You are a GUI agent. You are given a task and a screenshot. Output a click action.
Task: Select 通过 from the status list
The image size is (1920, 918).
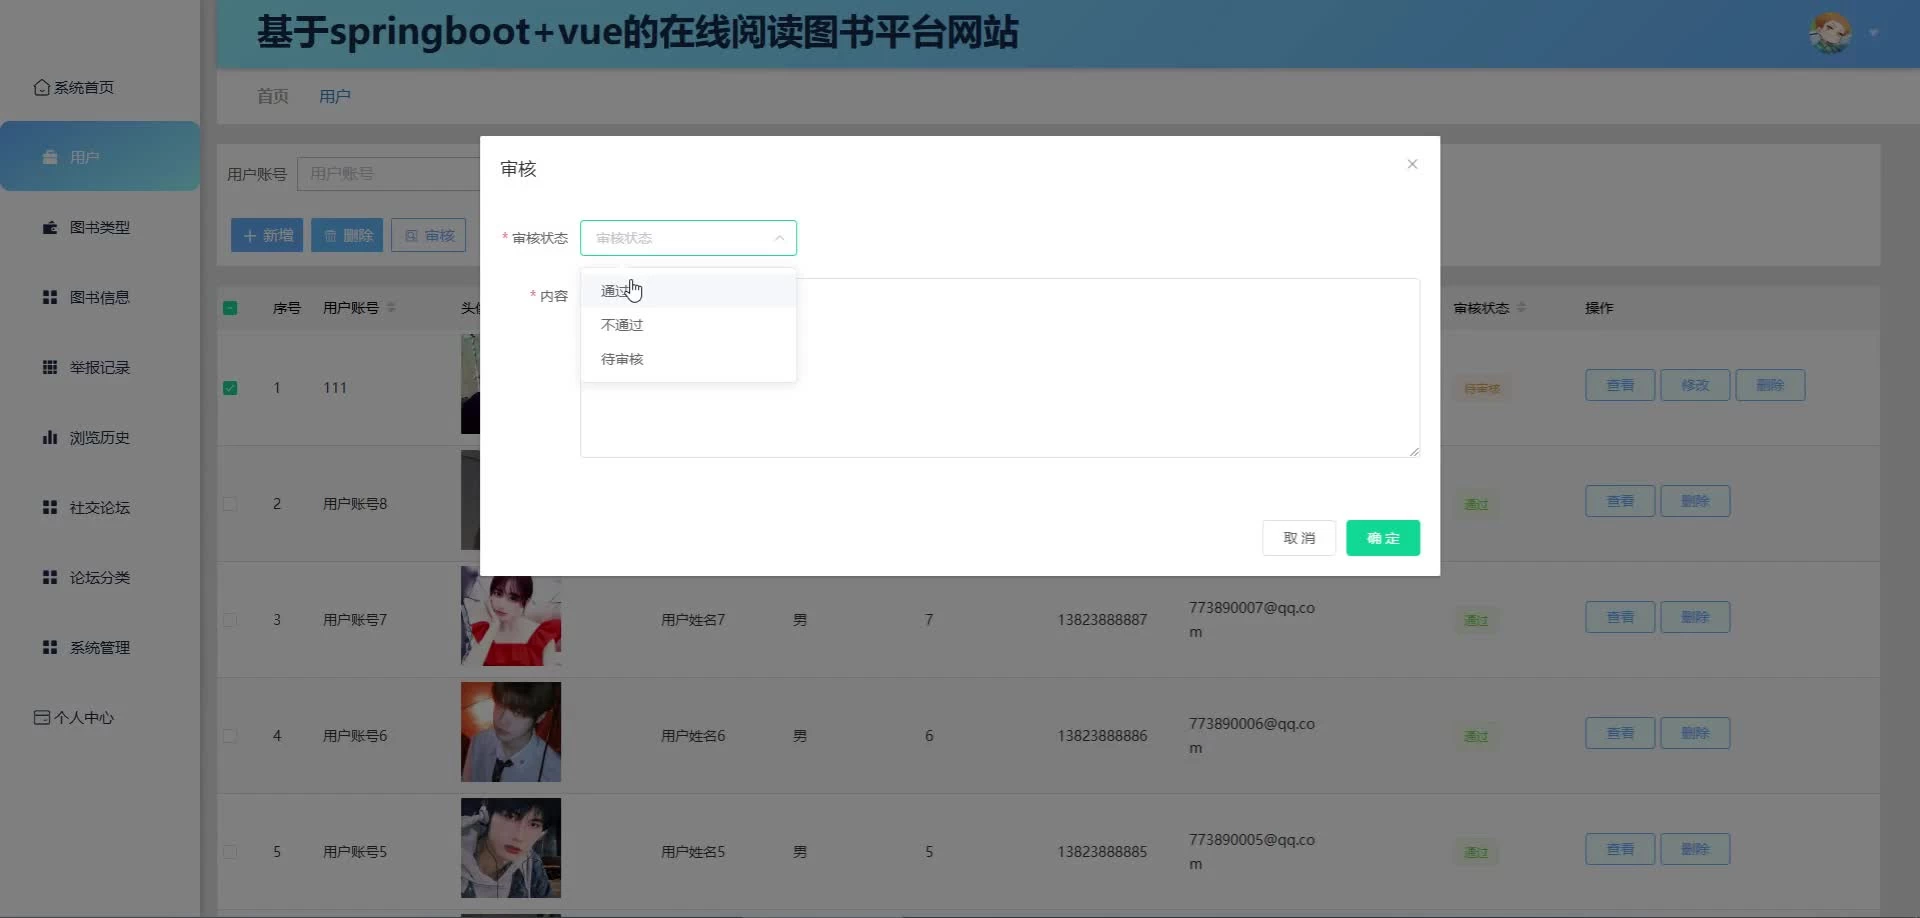[688, 291]
